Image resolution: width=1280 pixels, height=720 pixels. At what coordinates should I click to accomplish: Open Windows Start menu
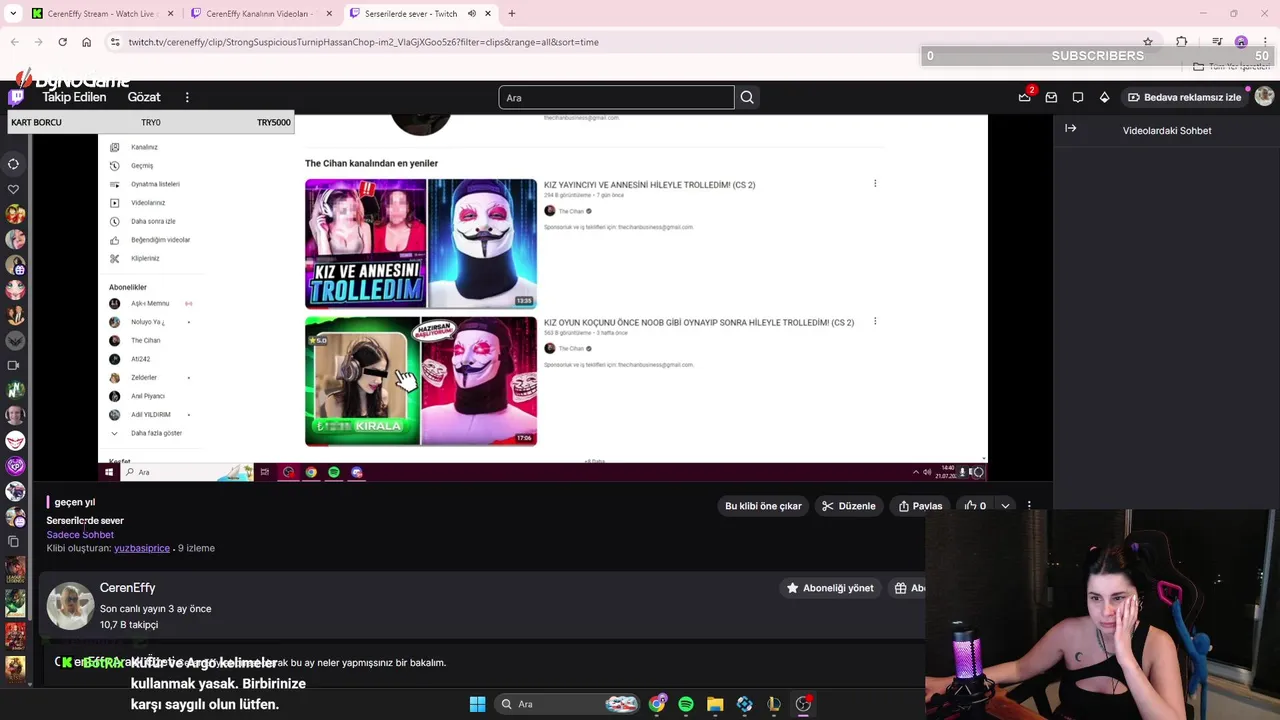[477, 704]
